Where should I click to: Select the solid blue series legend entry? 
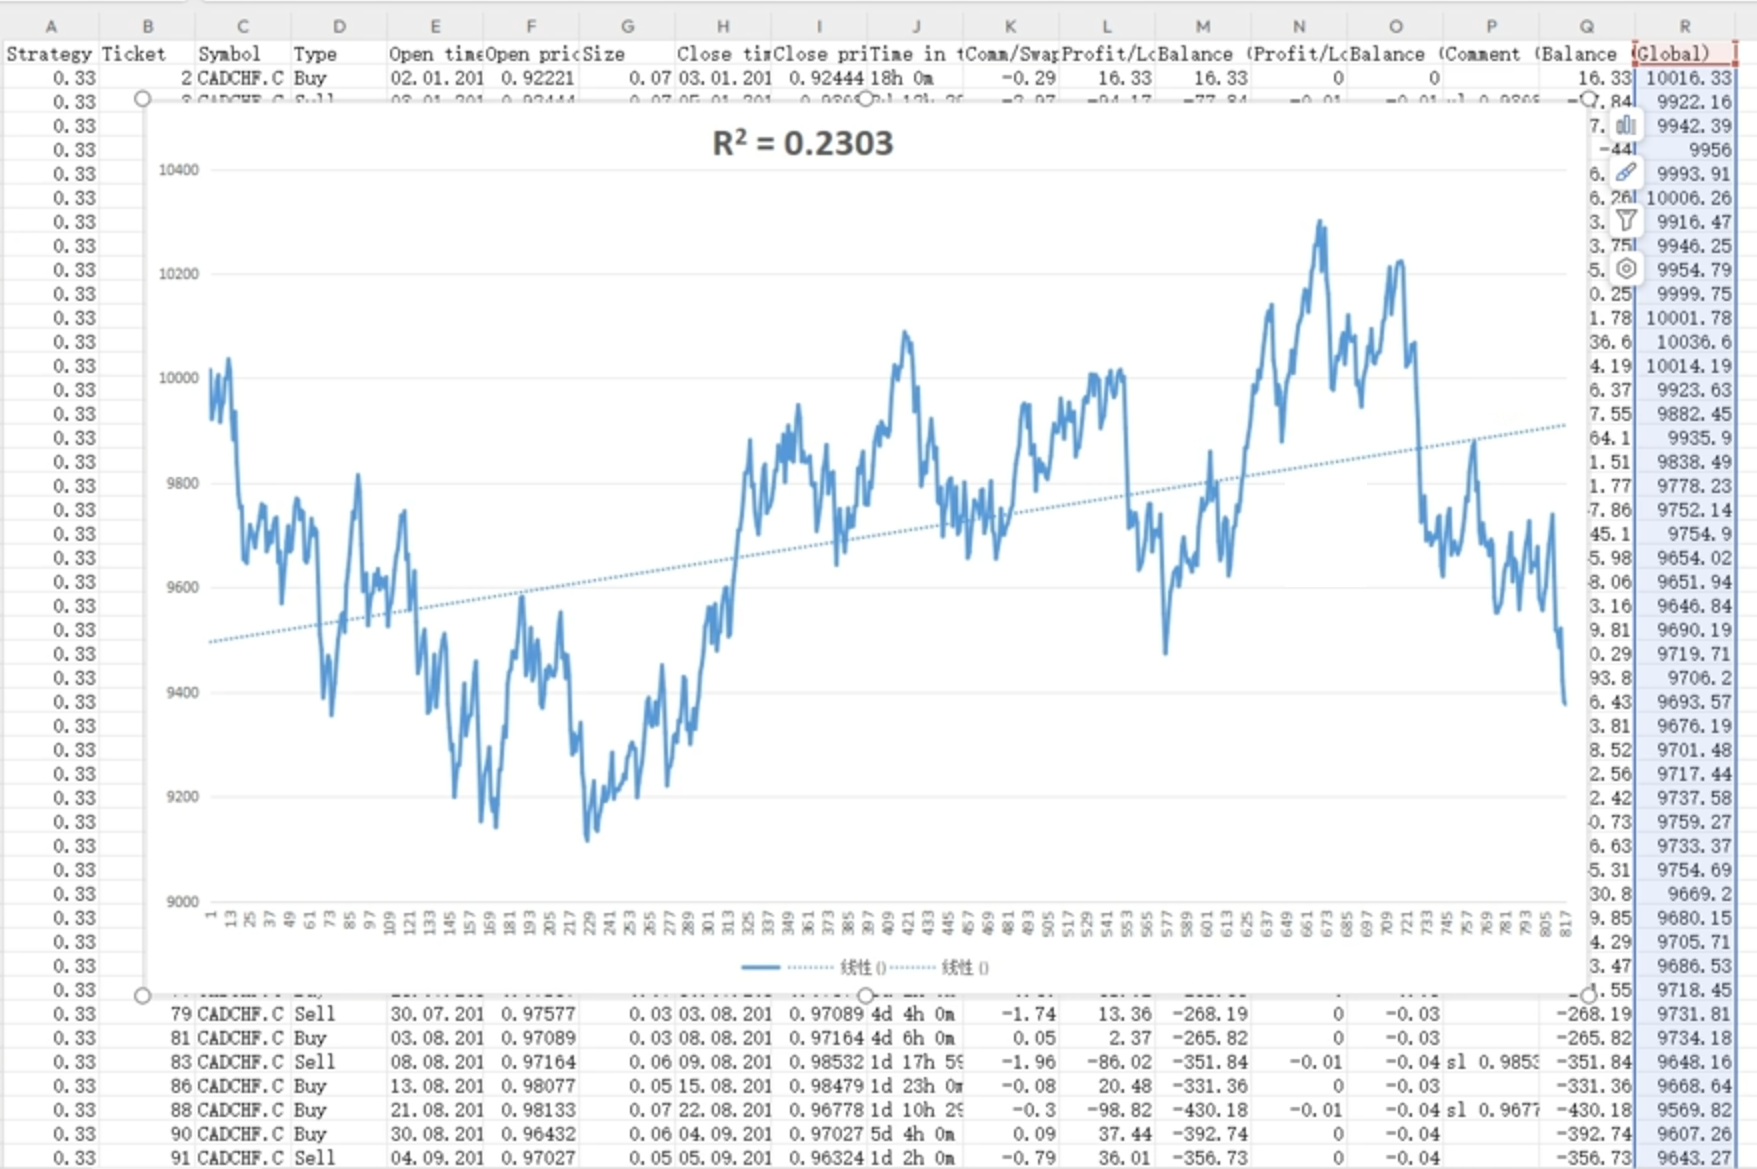[x=761, y=967]
